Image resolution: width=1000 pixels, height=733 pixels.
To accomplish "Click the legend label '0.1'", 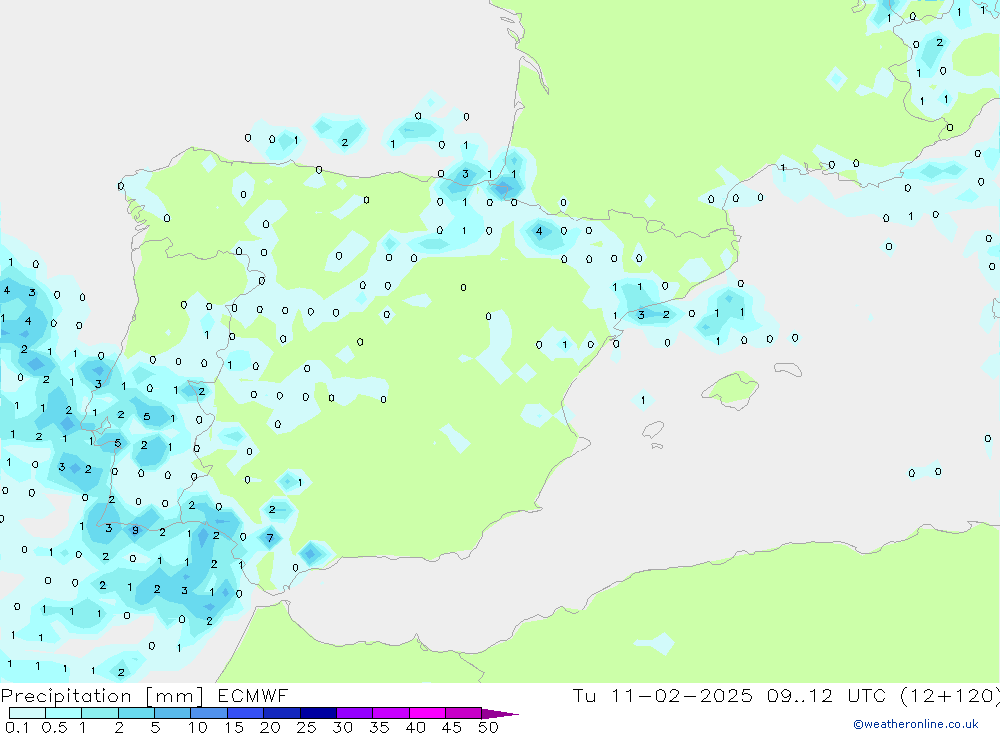I will tap(17, 727).
